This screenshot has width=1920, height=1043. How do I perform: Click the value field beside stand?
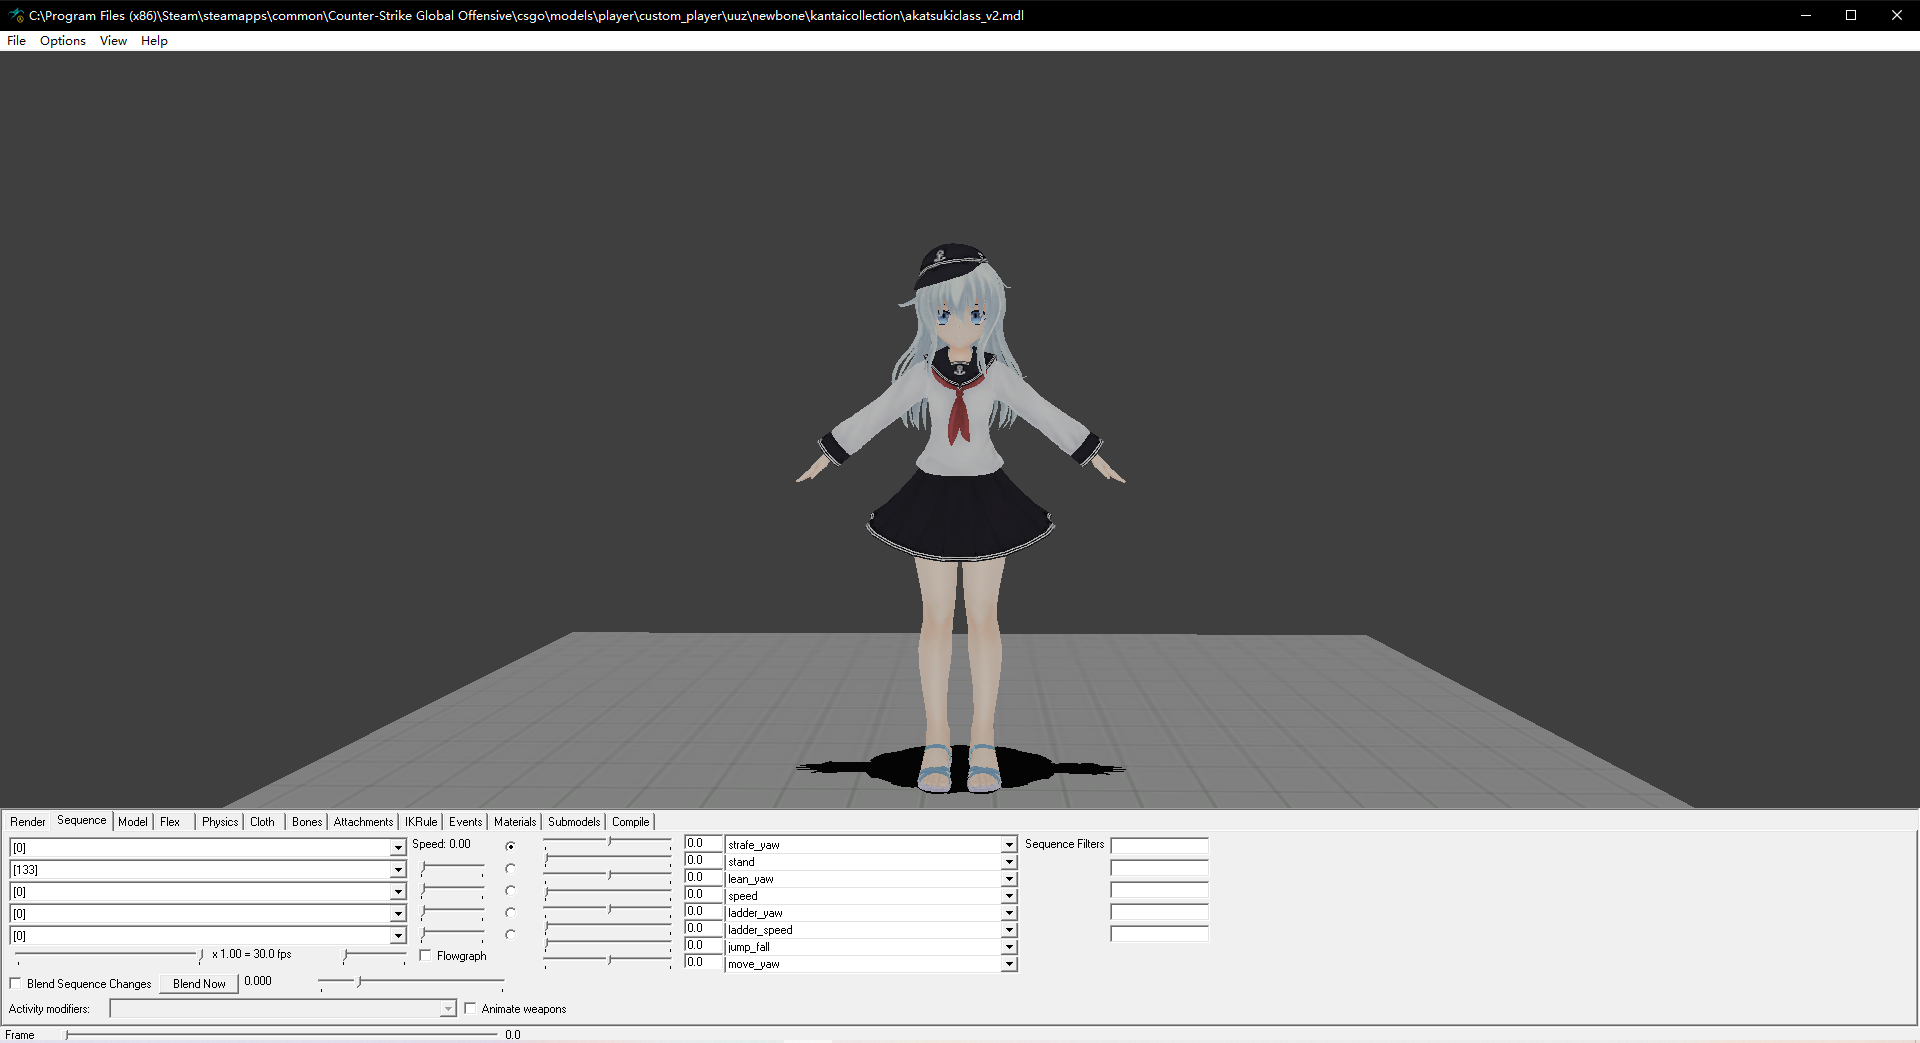point(703,861)
